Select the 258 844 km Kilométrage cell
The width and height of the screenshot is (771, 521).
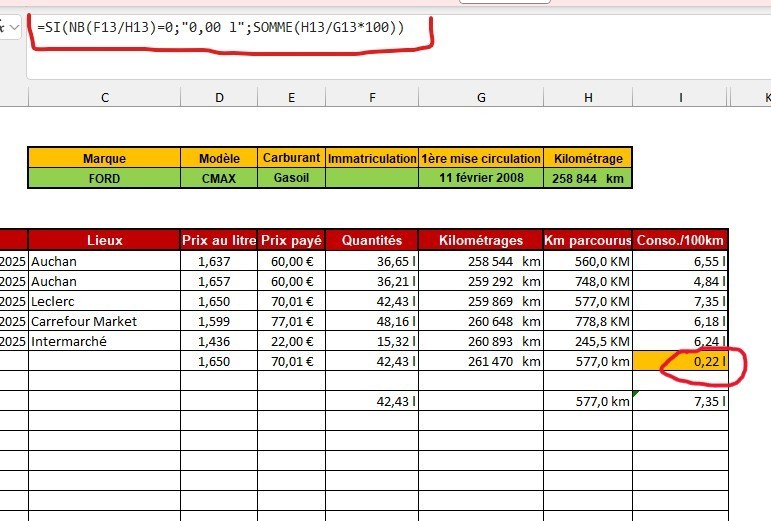588,178
